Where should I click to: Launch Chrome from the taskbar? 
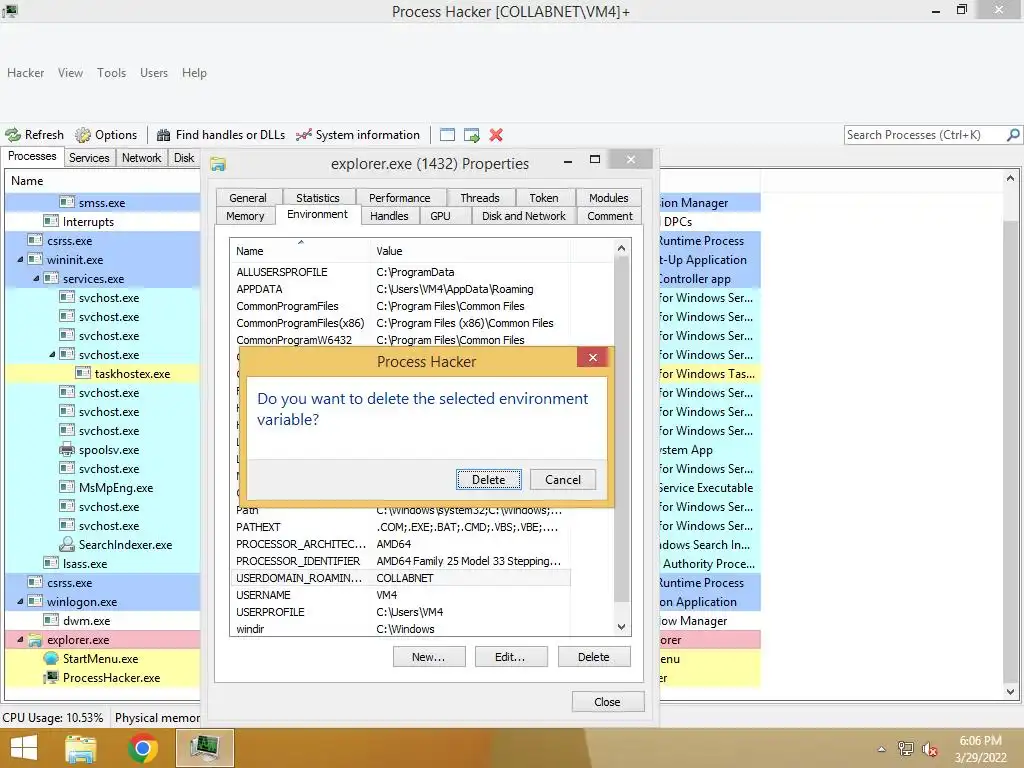point(143,748)
